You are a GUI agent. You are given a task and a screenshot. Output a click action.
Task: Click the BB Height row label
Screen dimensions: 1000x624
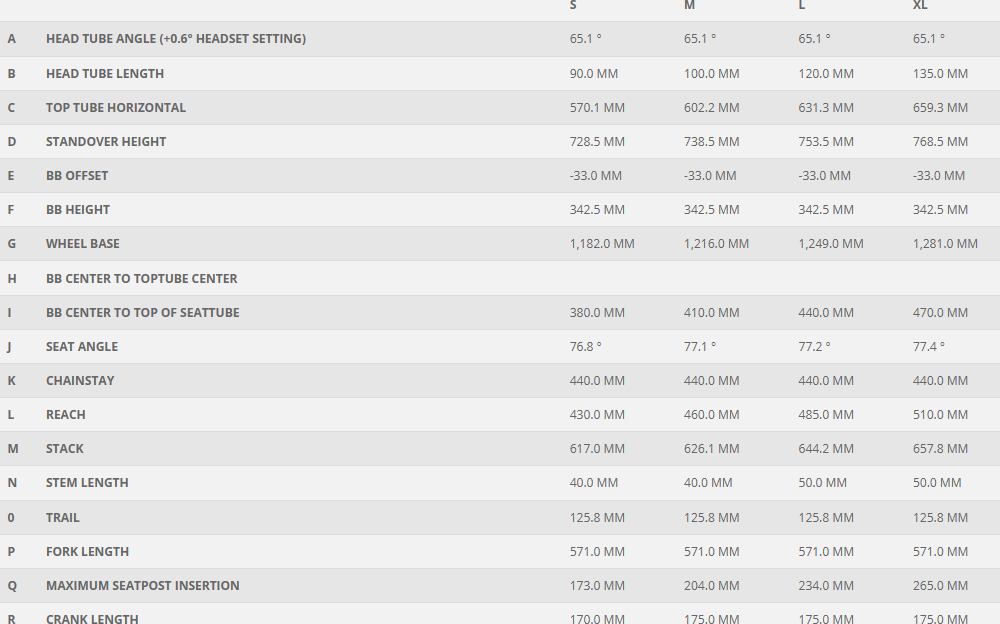point(78,209)
